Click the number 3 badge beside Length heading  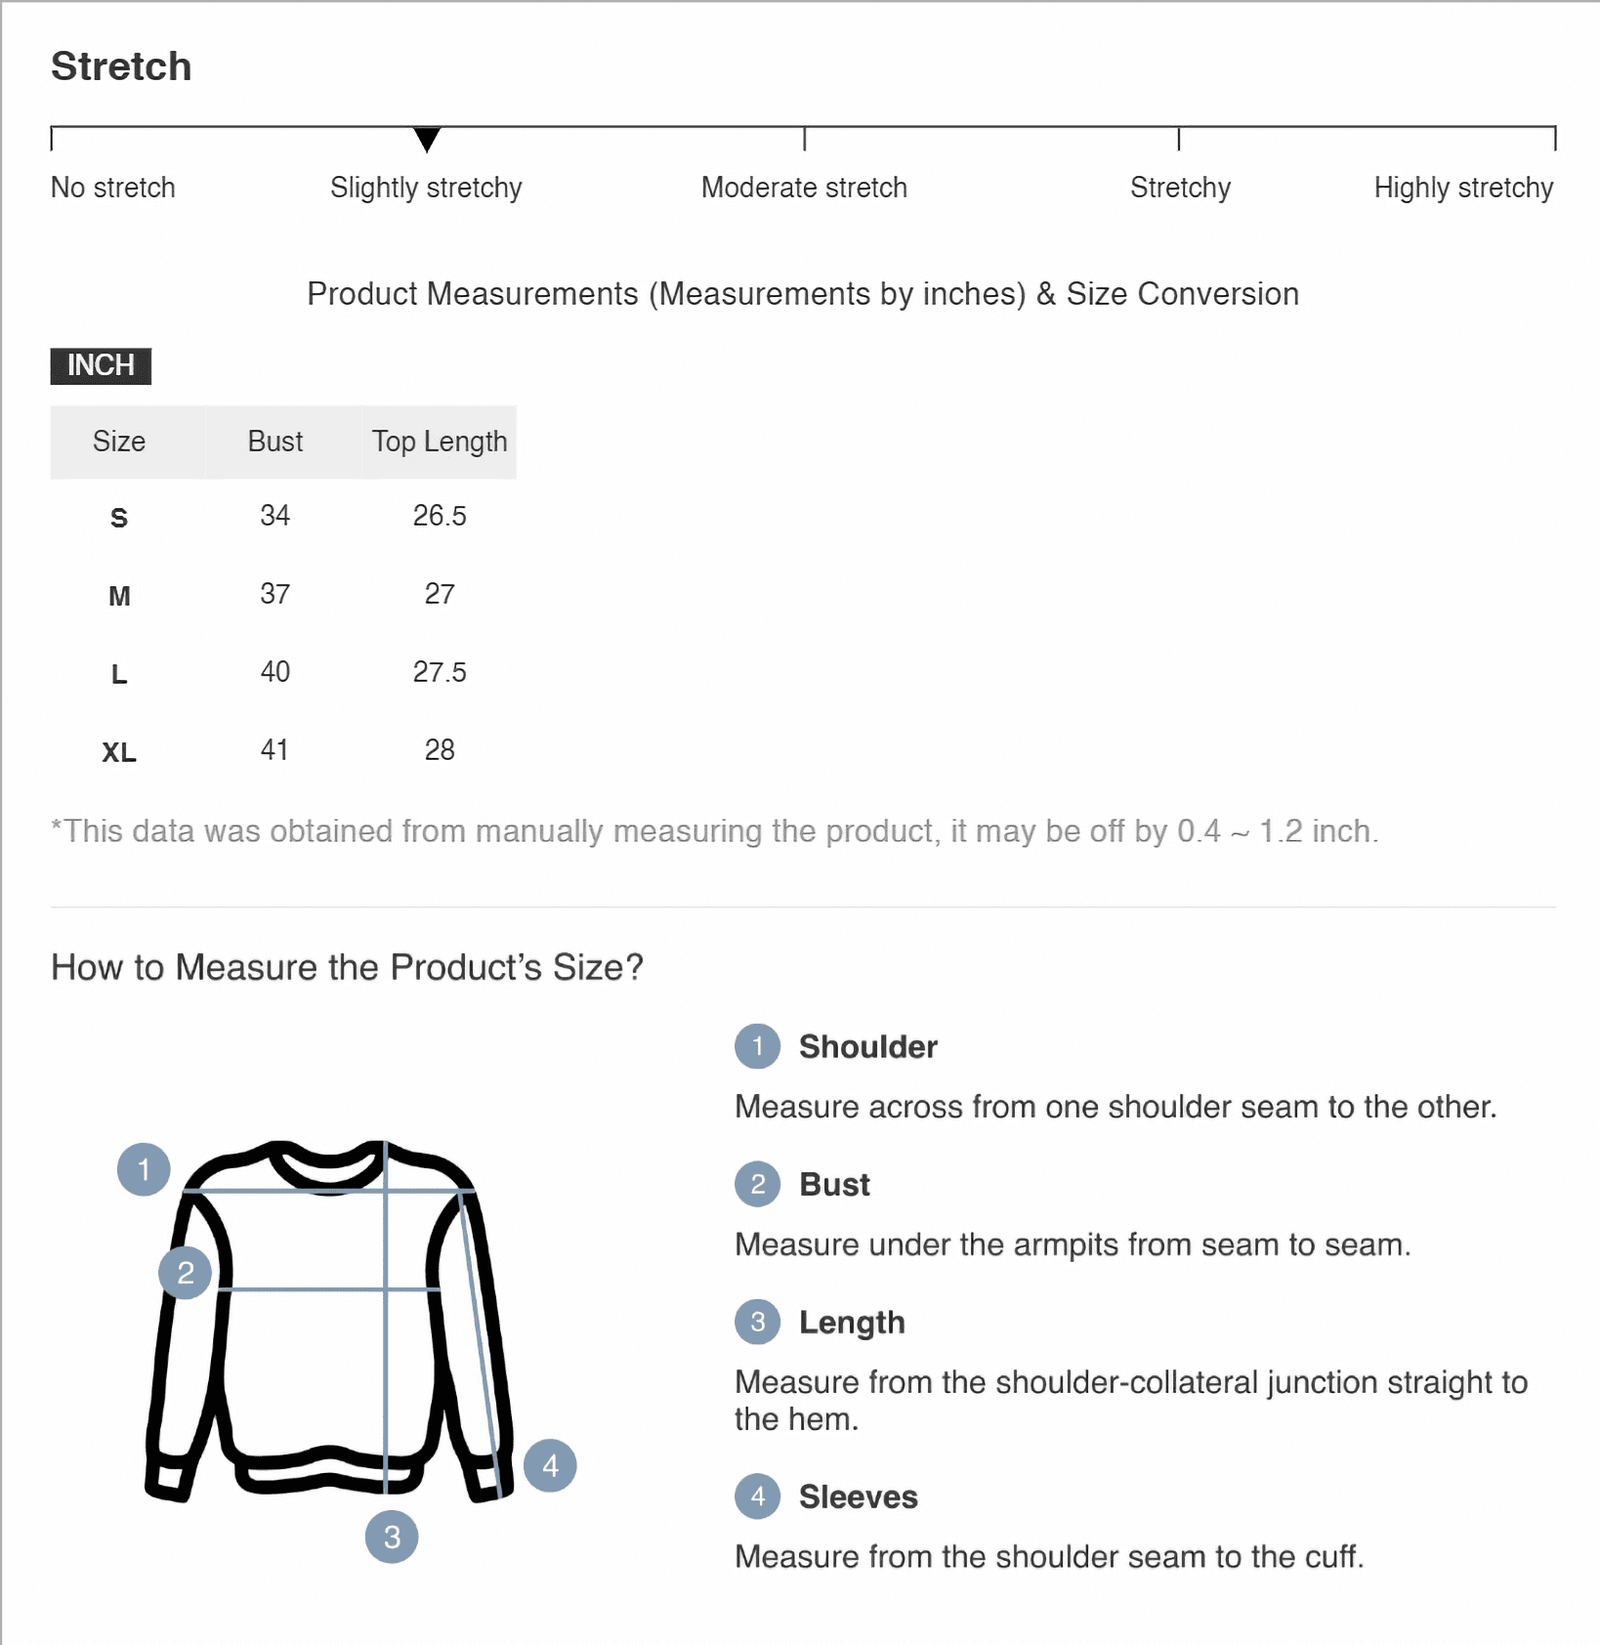pyautogui.click(x=757, y=1322)
